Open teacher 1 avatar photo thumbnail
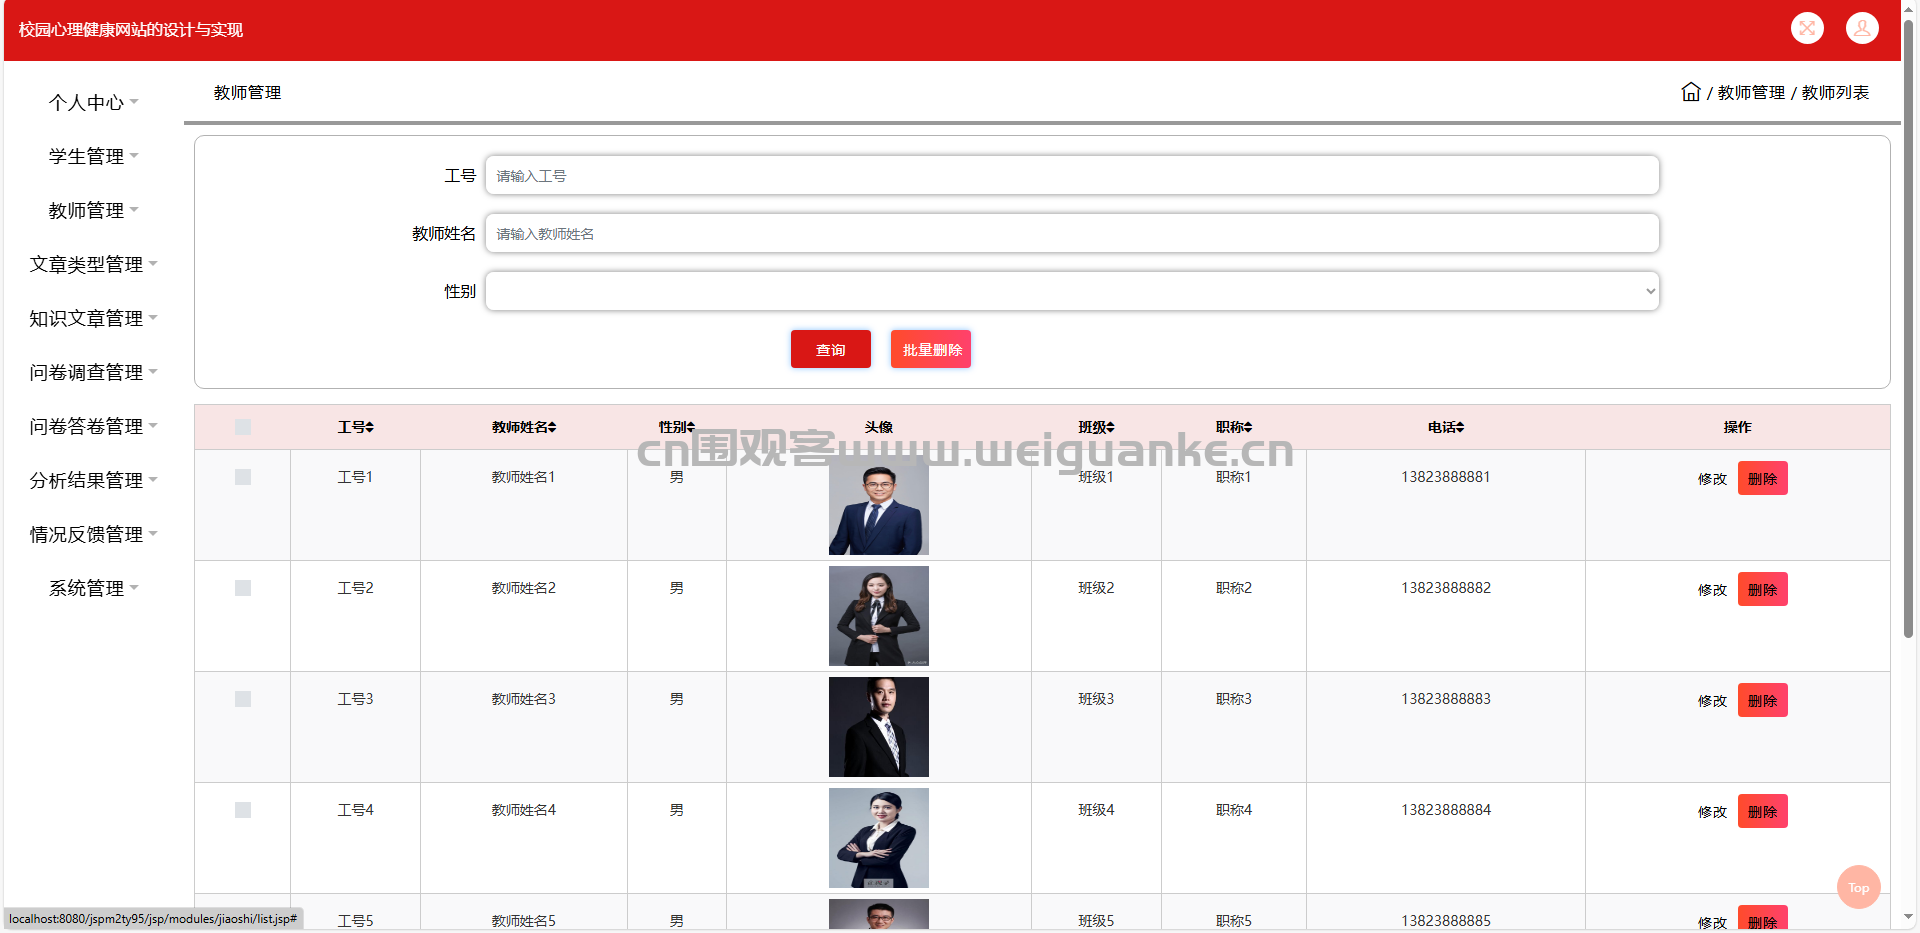Viewport: 1920px width, 933px height. click(879, 505)
